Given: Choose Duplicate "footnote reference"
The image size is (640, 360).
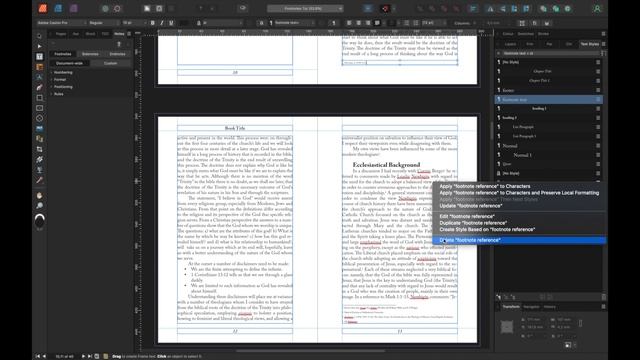Looking at the screenshot, I should pyautogui.click(x=473, y=223).
